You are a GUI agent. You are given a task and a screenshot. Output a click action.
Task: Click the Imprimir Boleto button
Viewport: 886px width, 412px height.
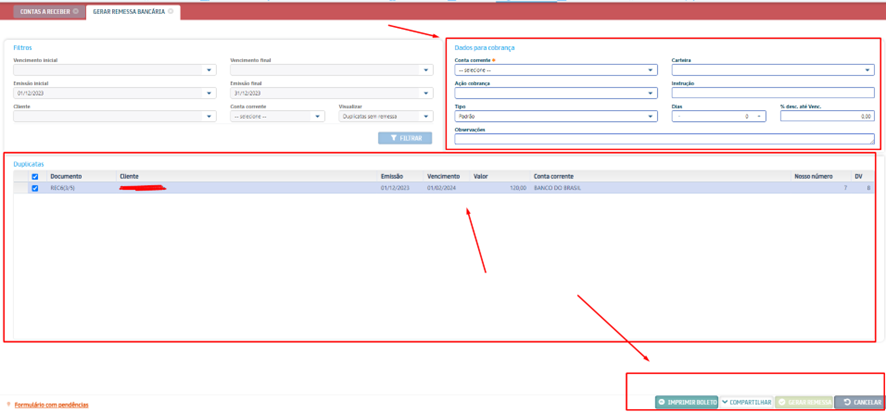tap(686, 402)
